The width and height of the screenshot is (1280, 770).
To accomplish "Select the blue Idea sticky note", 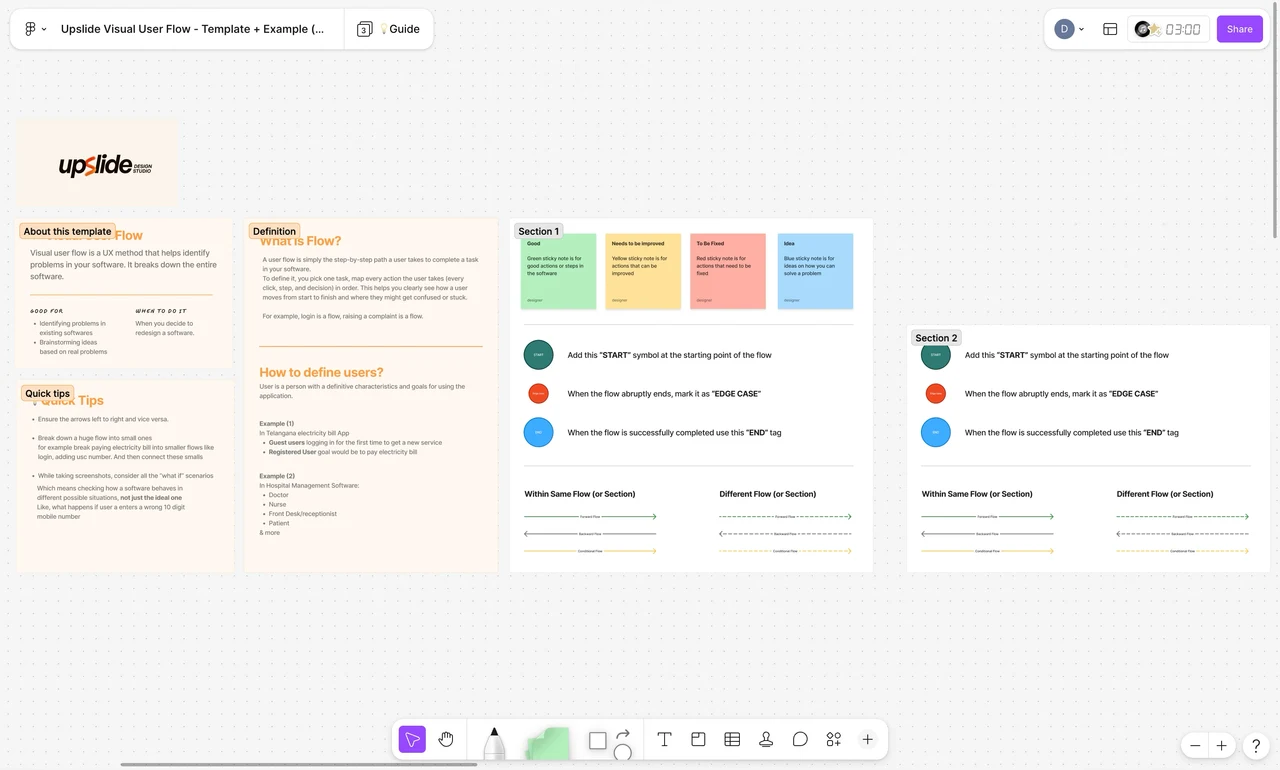I will [x=815, y=271].
